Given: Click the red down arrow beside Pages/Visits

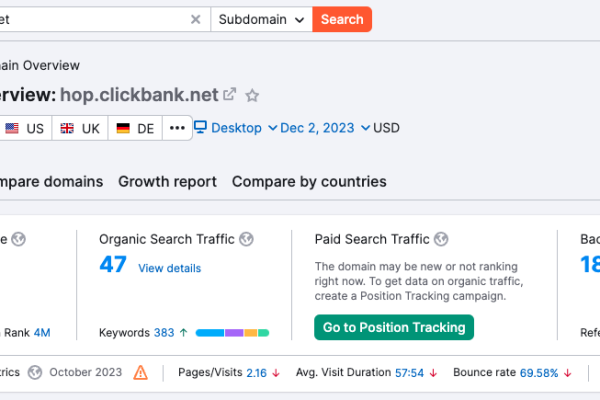Looking at the screenshot, I should pyautogui.click(x=276, y=373).
